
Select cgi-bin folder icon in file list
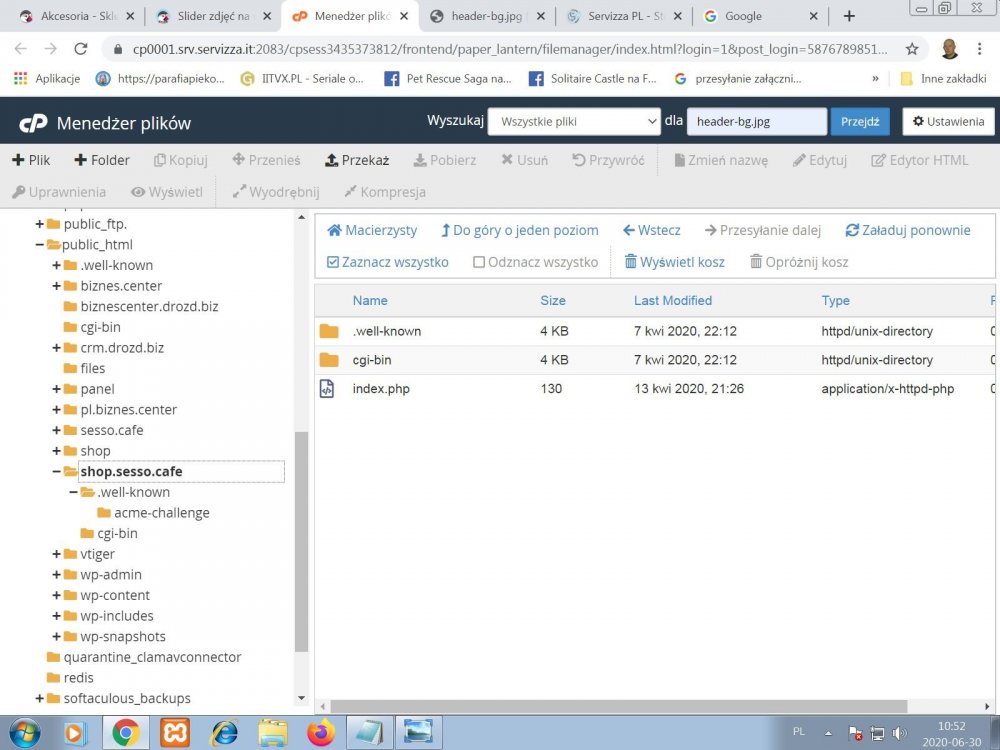(x=329, y=360)
